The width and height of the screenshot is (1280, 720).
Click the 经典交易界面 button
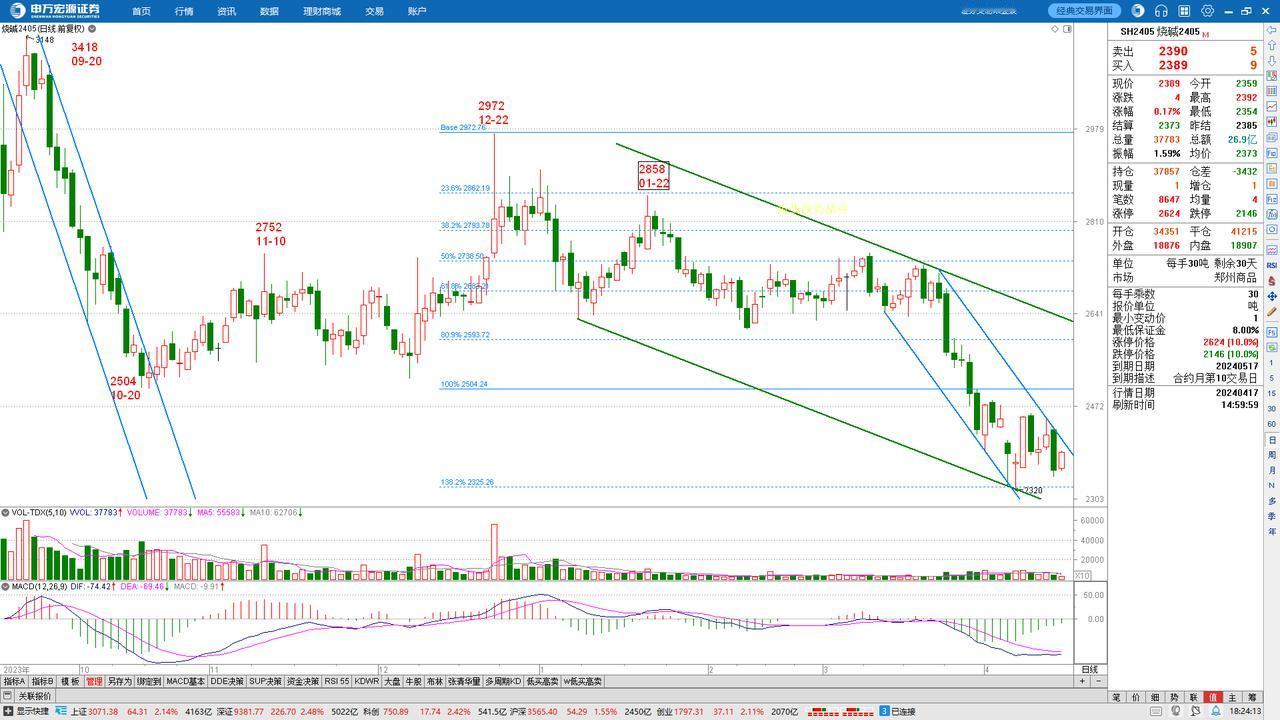tap(1085, 11)
